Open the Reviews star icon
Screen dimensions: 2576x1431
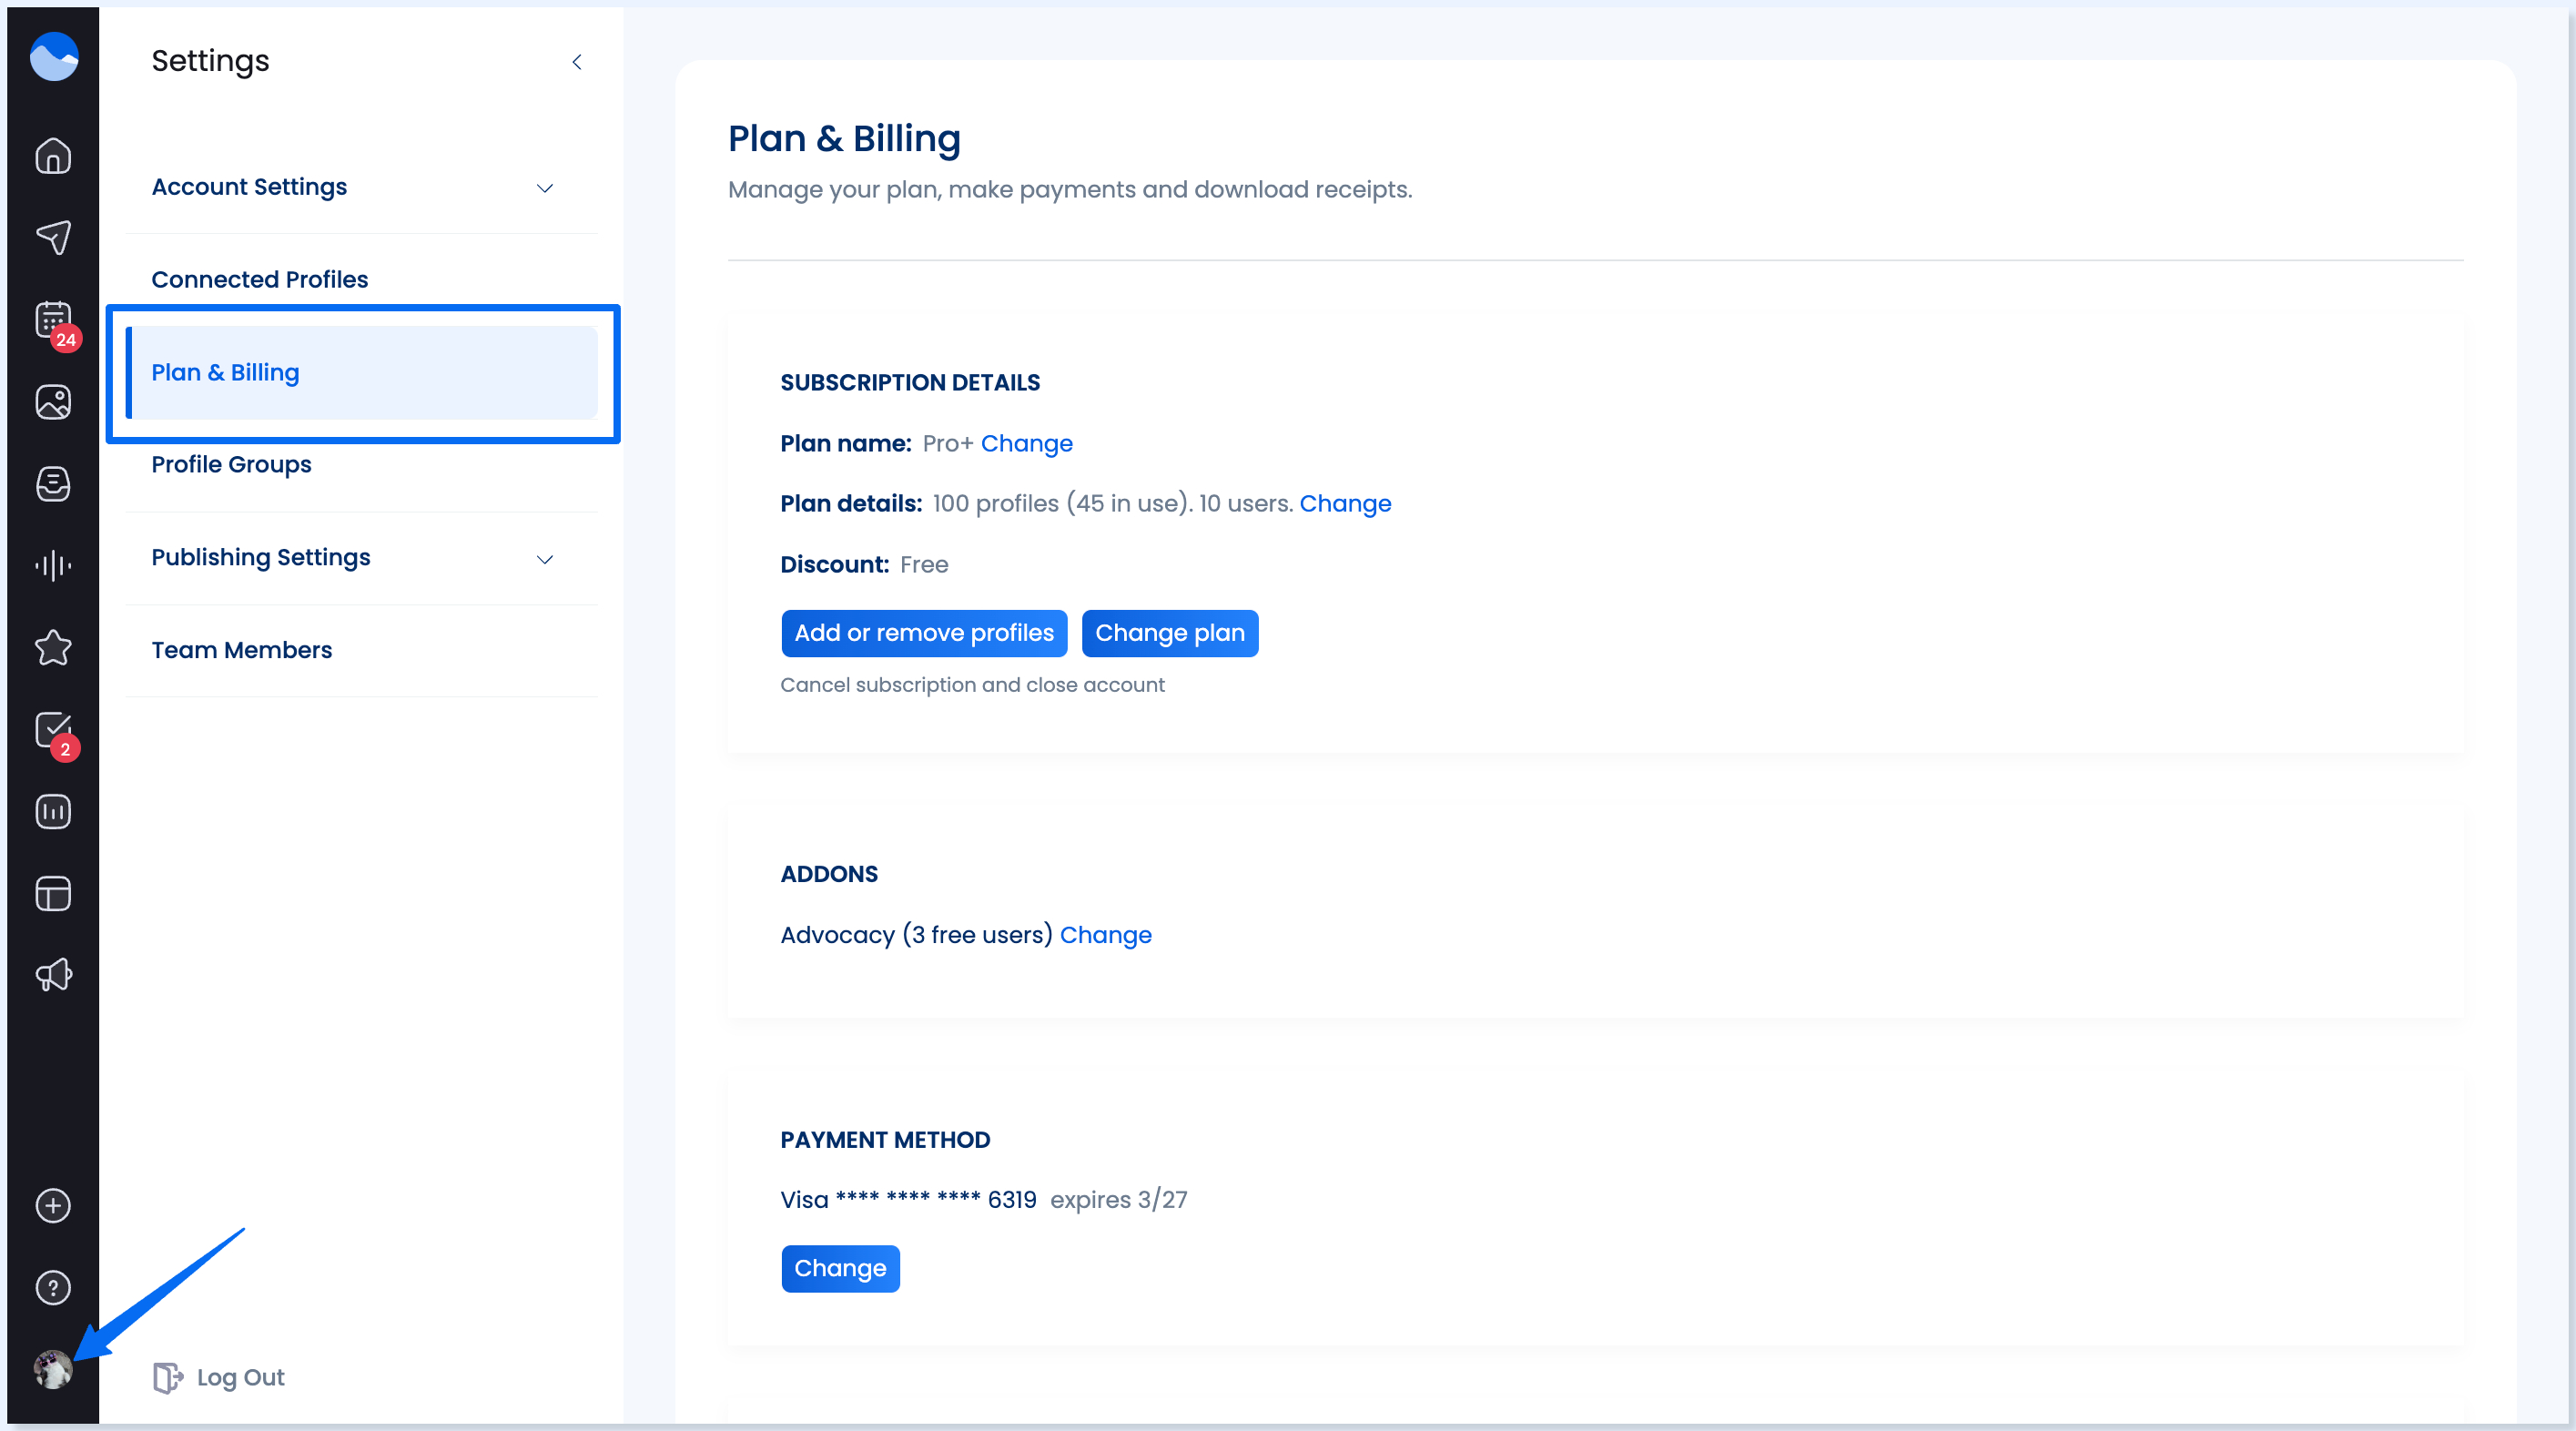pyautogui.click(x=53, y=648)
